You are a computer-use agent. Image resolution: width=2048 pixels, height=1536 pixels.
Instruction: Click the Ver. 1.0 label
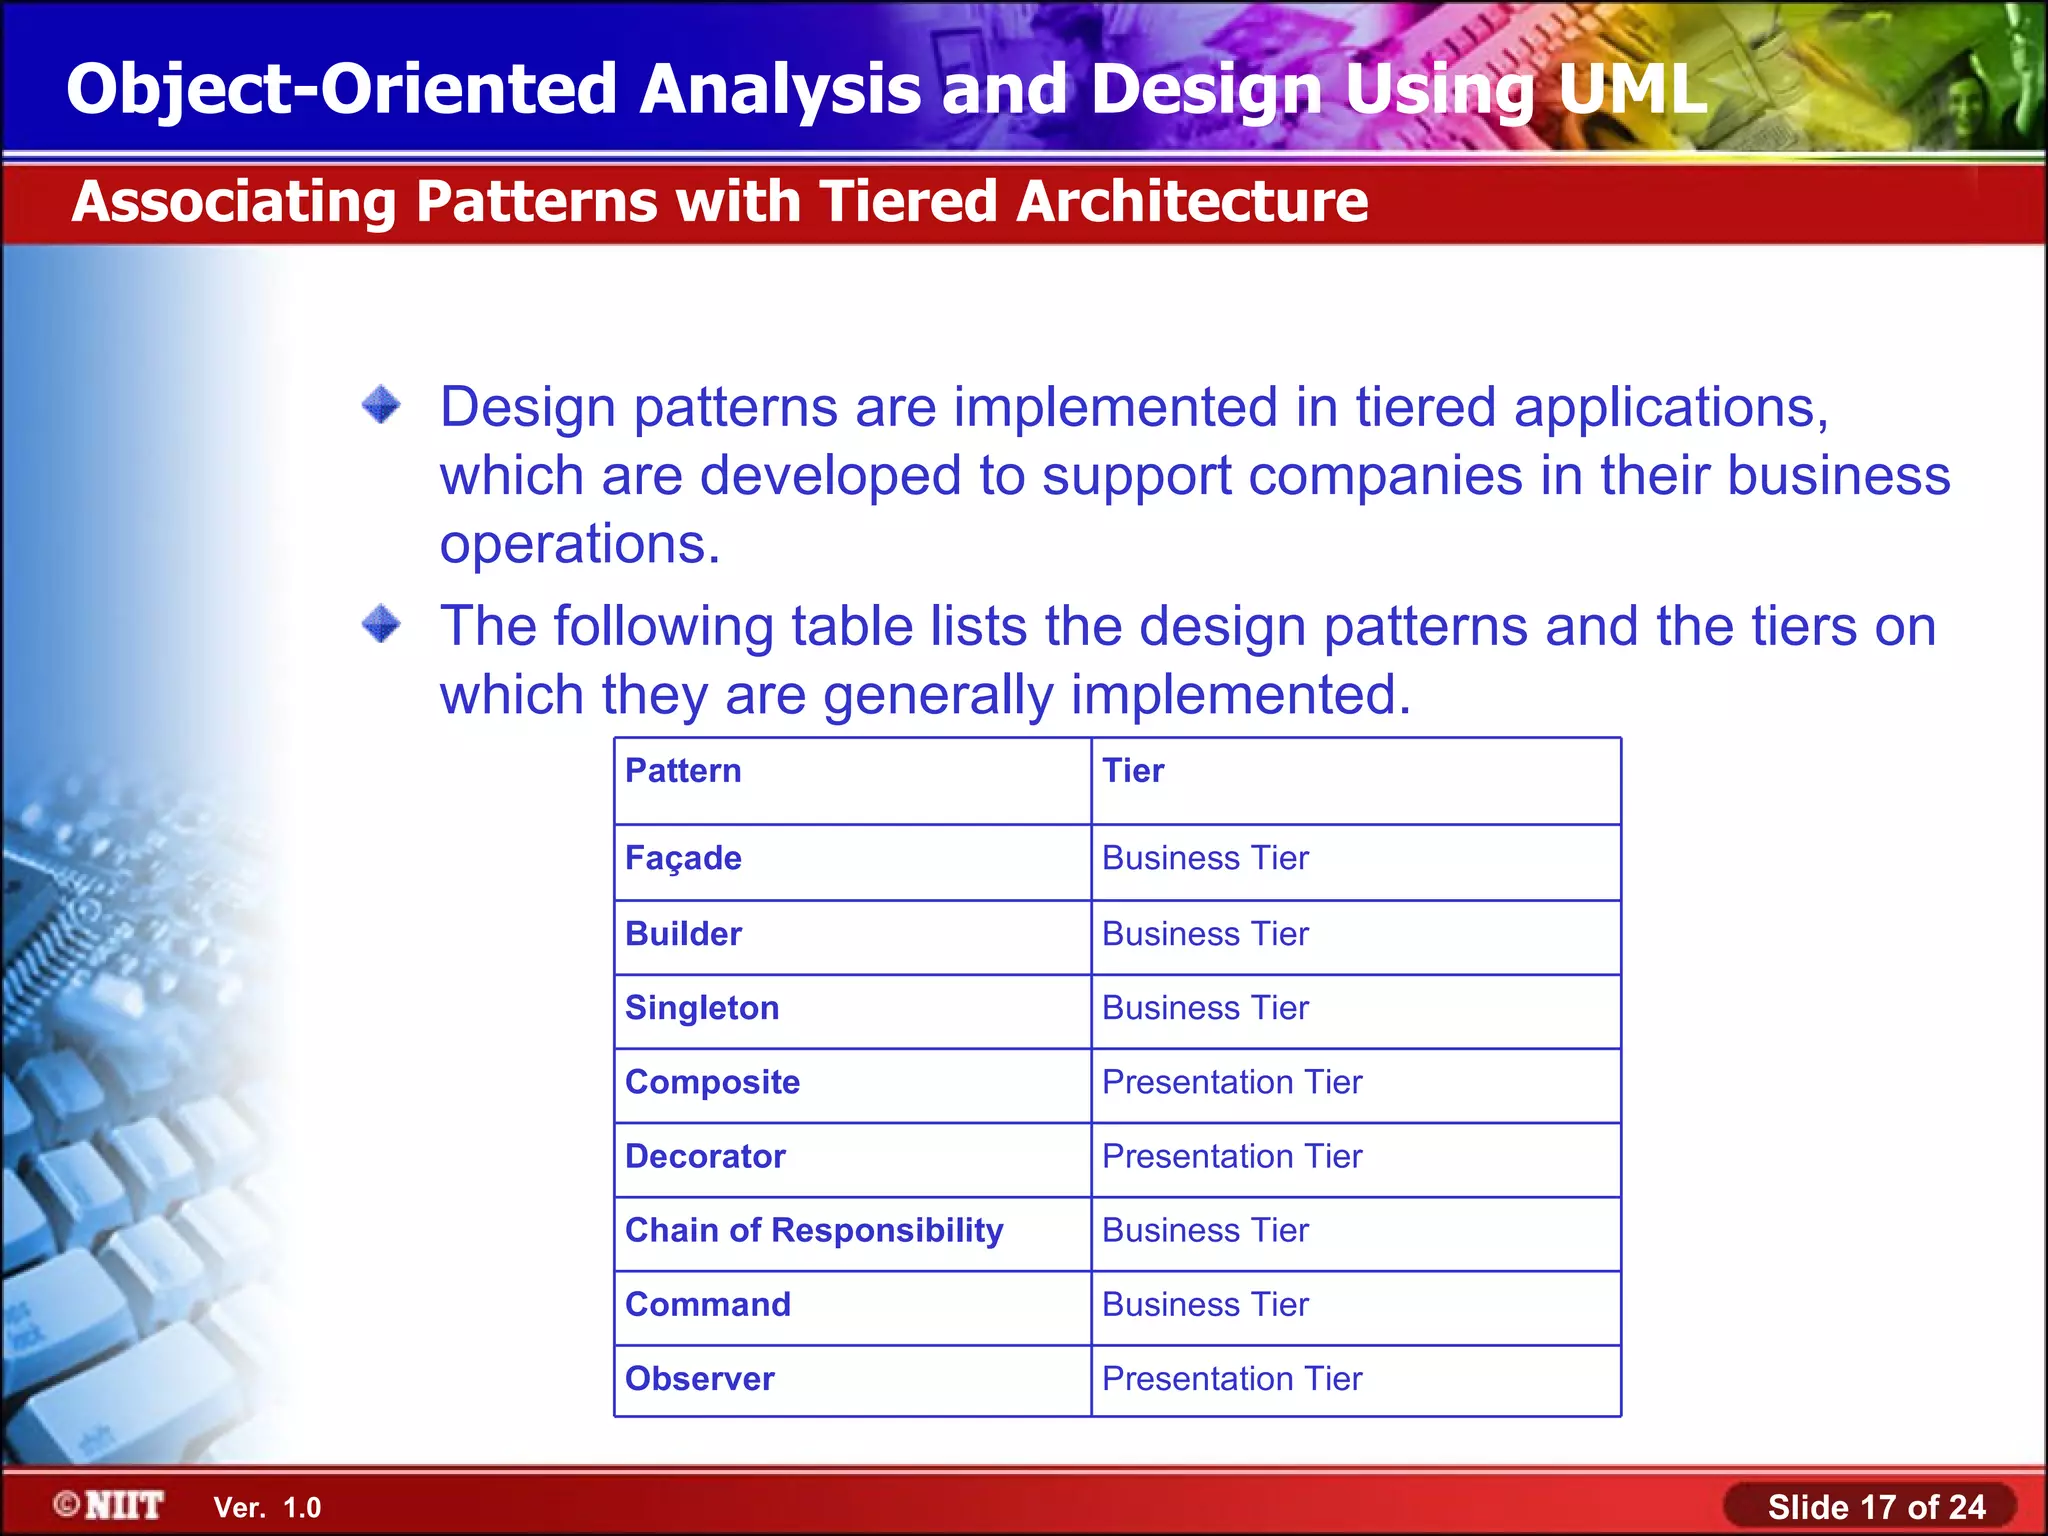267,1507
